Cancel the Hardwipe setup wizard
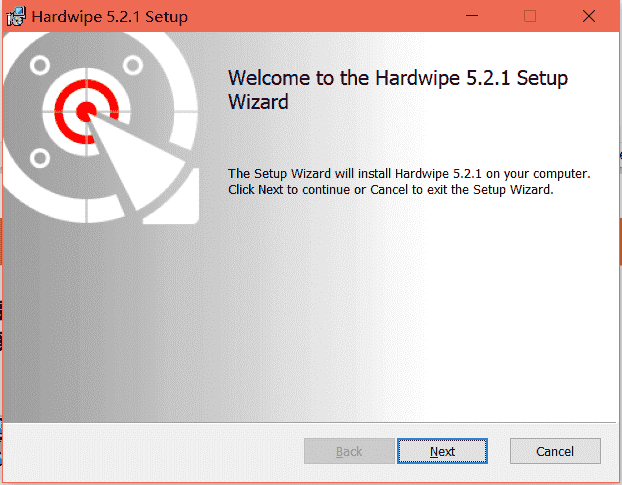The width and height of the screenshot is (622, 485). point(555,451)
